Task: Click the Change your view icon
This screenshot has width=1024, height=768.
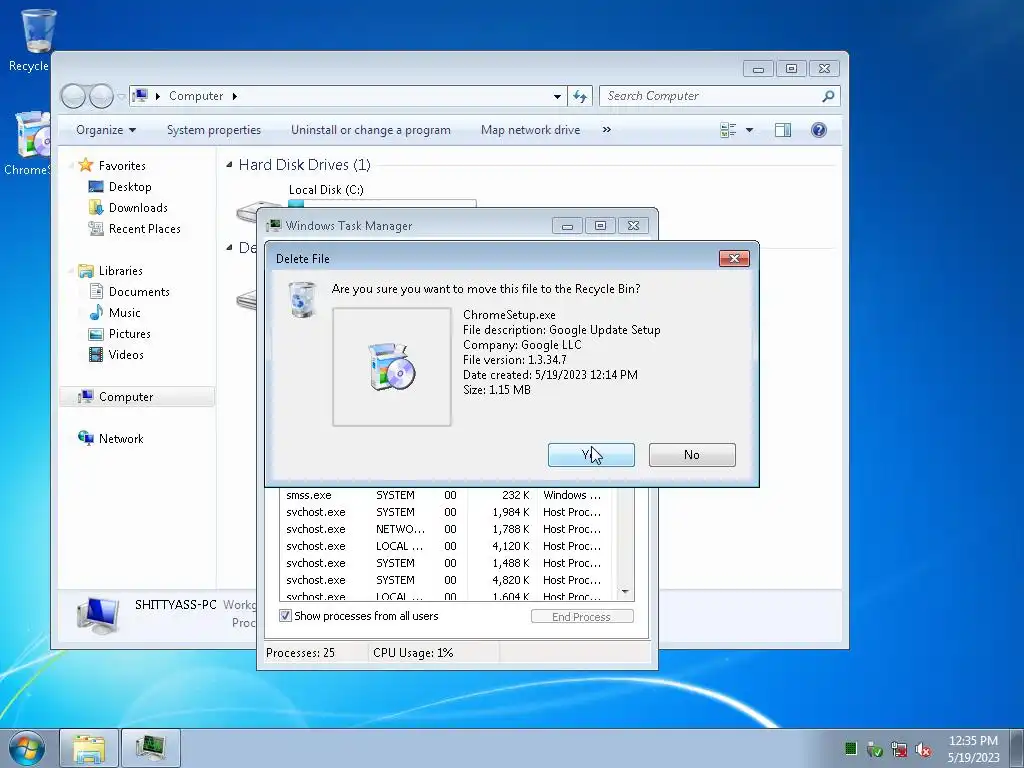Action: tap(728, 130)
